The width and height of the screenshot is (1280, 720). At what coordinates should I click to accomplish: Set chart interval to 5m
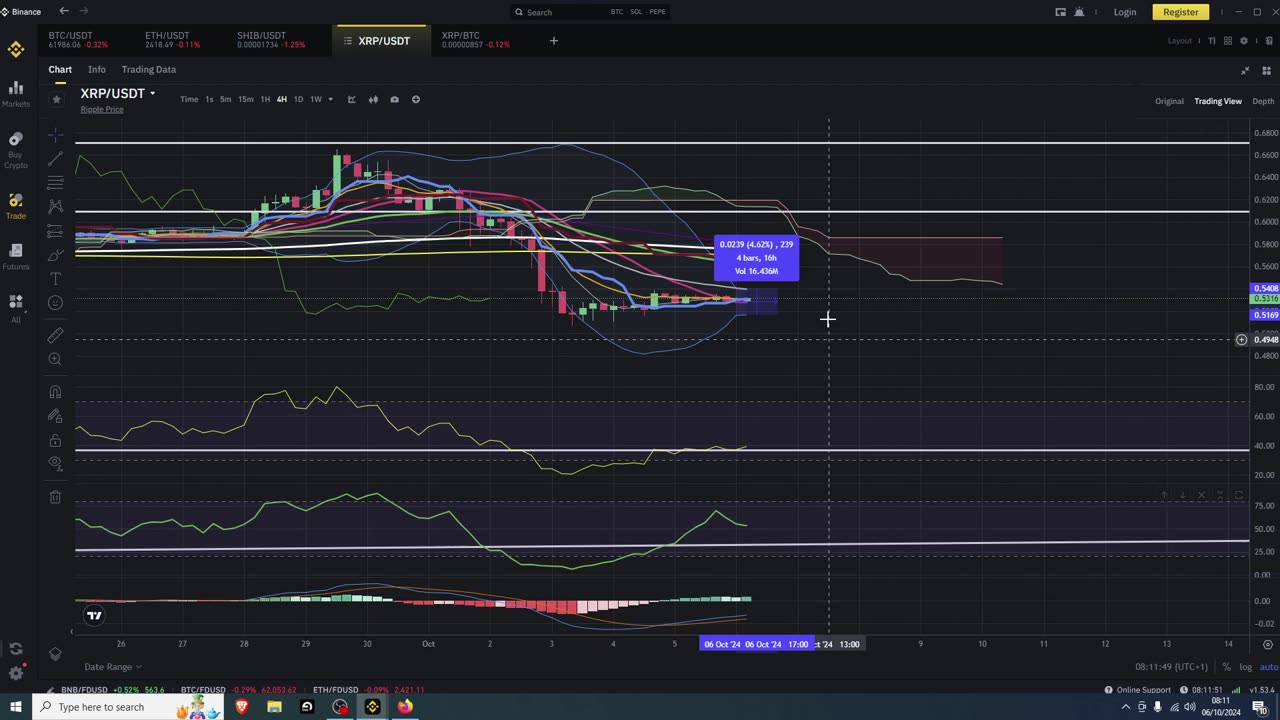pyautogui.click(x=225, y=99)
